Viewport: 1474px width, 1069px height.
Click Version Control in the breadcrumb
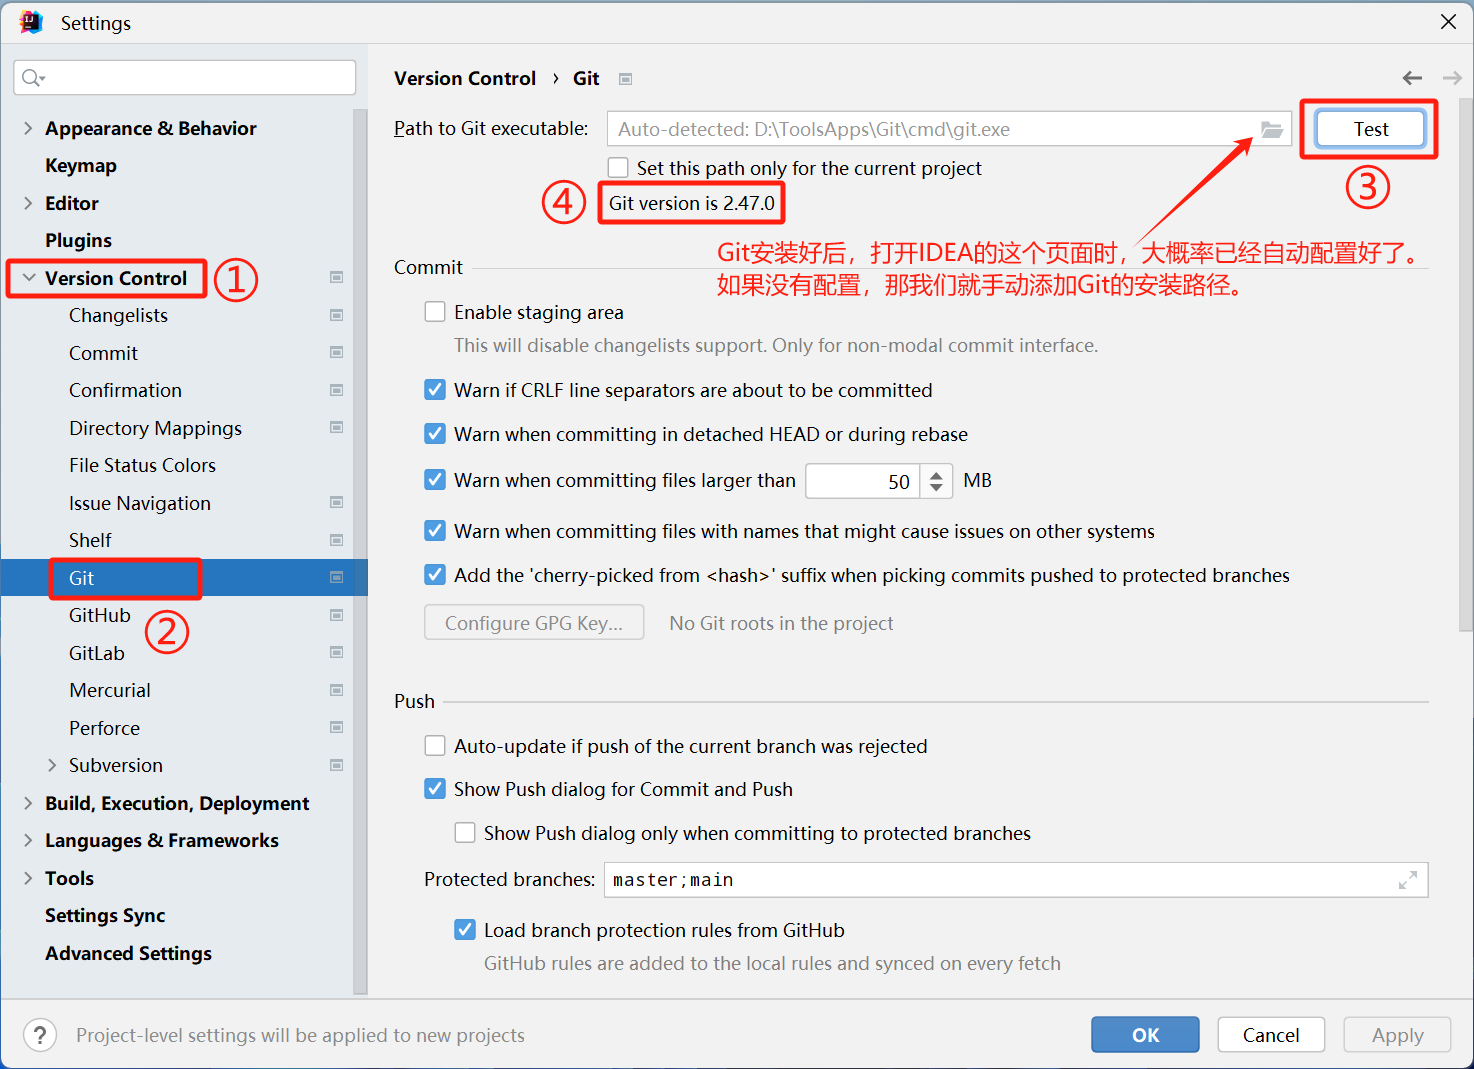[465, 78]
